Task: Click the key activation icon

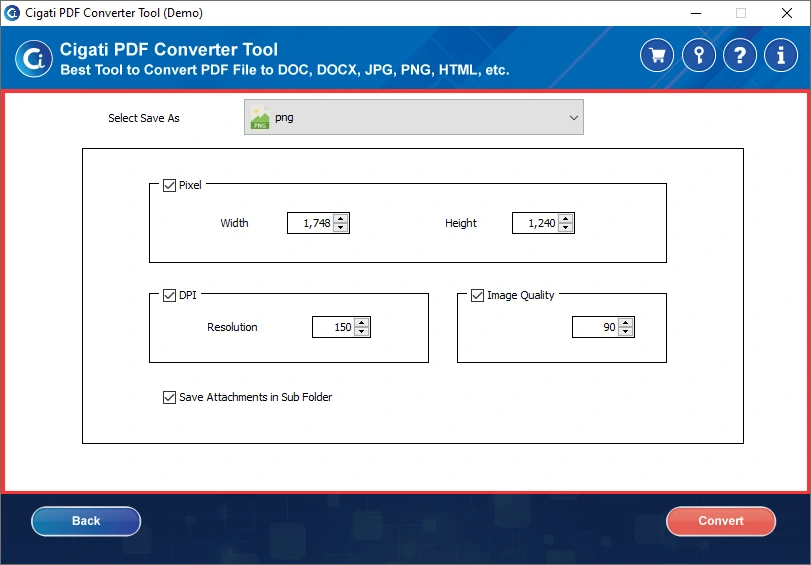Action: [698, 55]
